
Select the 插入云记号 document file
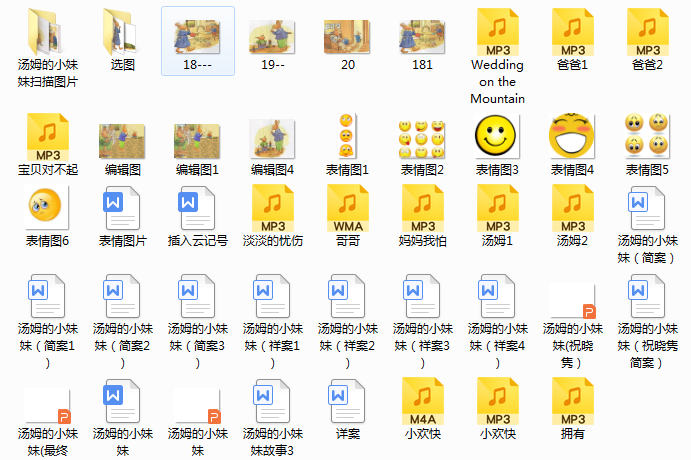tap(197, 211)
